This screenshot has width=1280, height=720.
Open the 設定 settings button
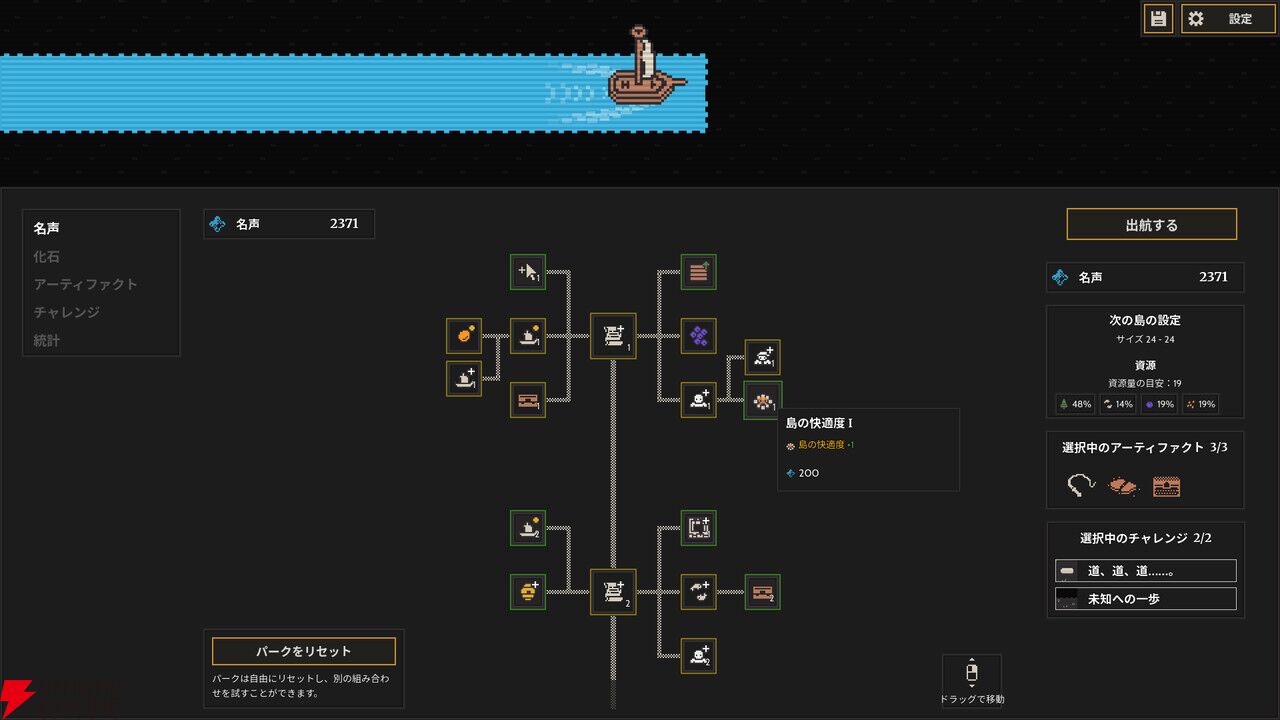(1228, 18)
